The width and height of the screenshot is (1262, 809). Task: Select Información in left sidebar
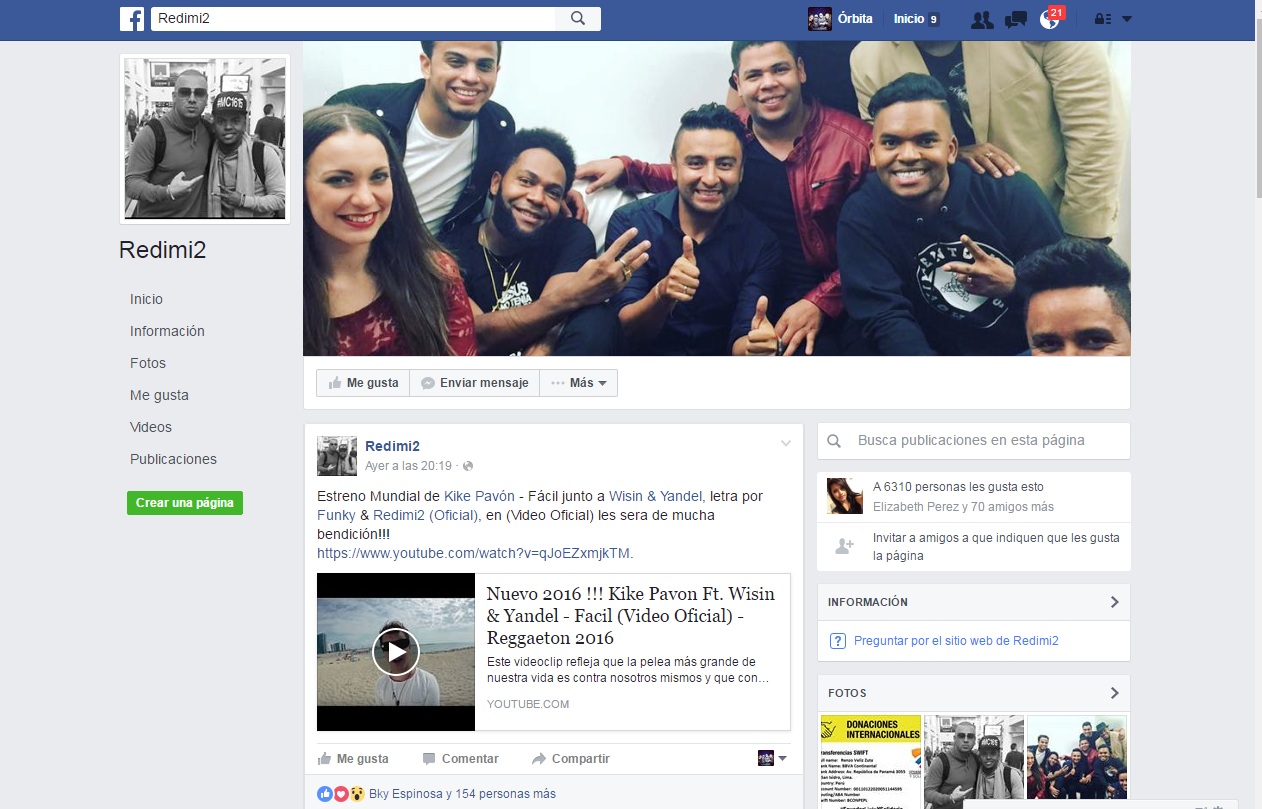point(167,331)
